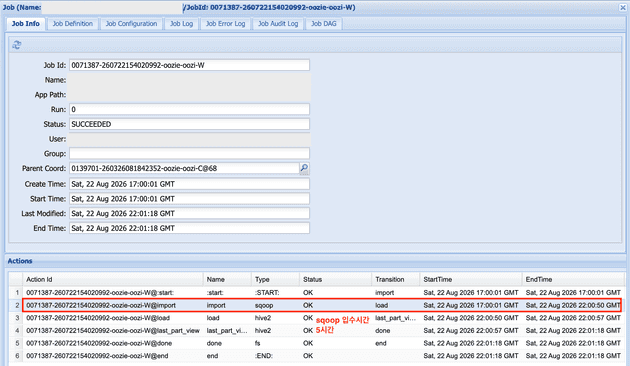The height and width of the screenshot is (366, 630).
Task: Select the W@end action row
Action: coord(317,356)
